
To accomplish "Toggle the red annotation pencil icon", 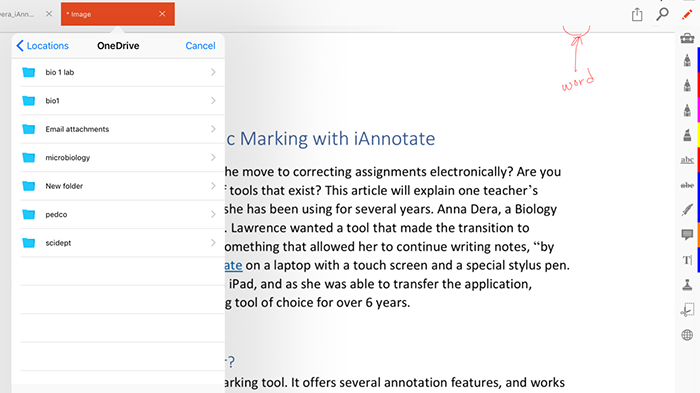I will pyautogui.click(x=687, y=15).
